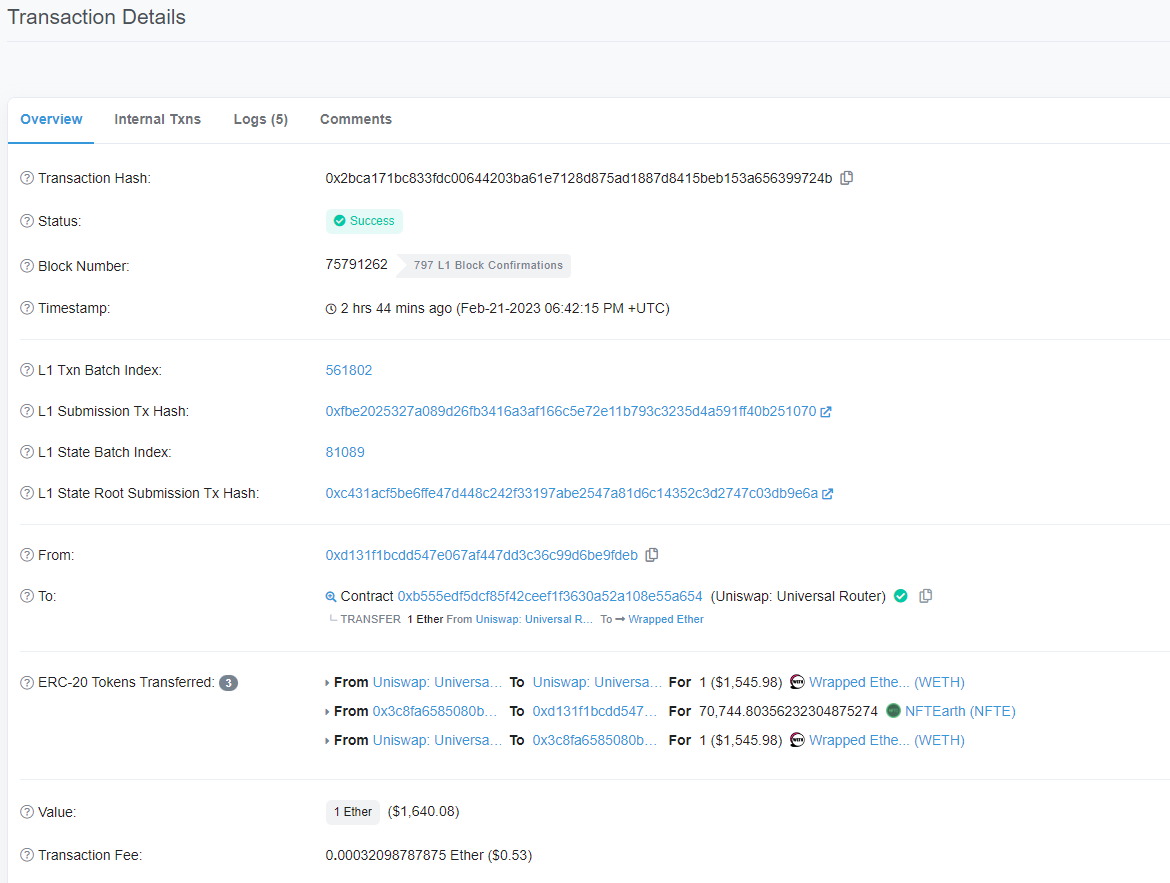Open external link icon for L1 State Root Submission
1170x883 pixels.
click(828, 494)
